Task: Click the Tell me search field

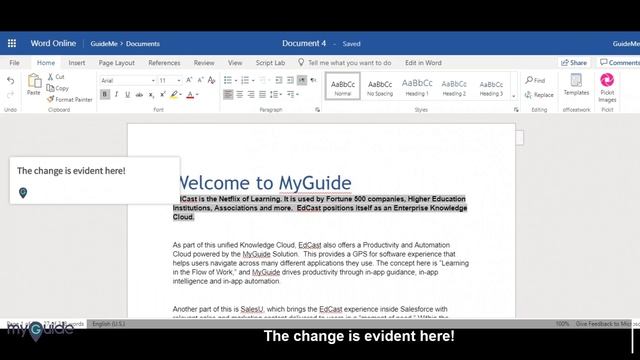Action: (349, 63)
